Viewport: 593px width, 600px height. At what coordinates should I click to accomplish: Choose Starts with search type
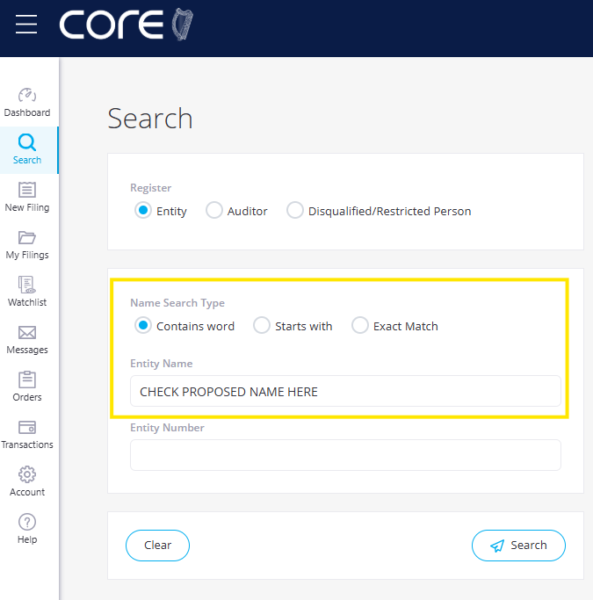click(262, 325)
